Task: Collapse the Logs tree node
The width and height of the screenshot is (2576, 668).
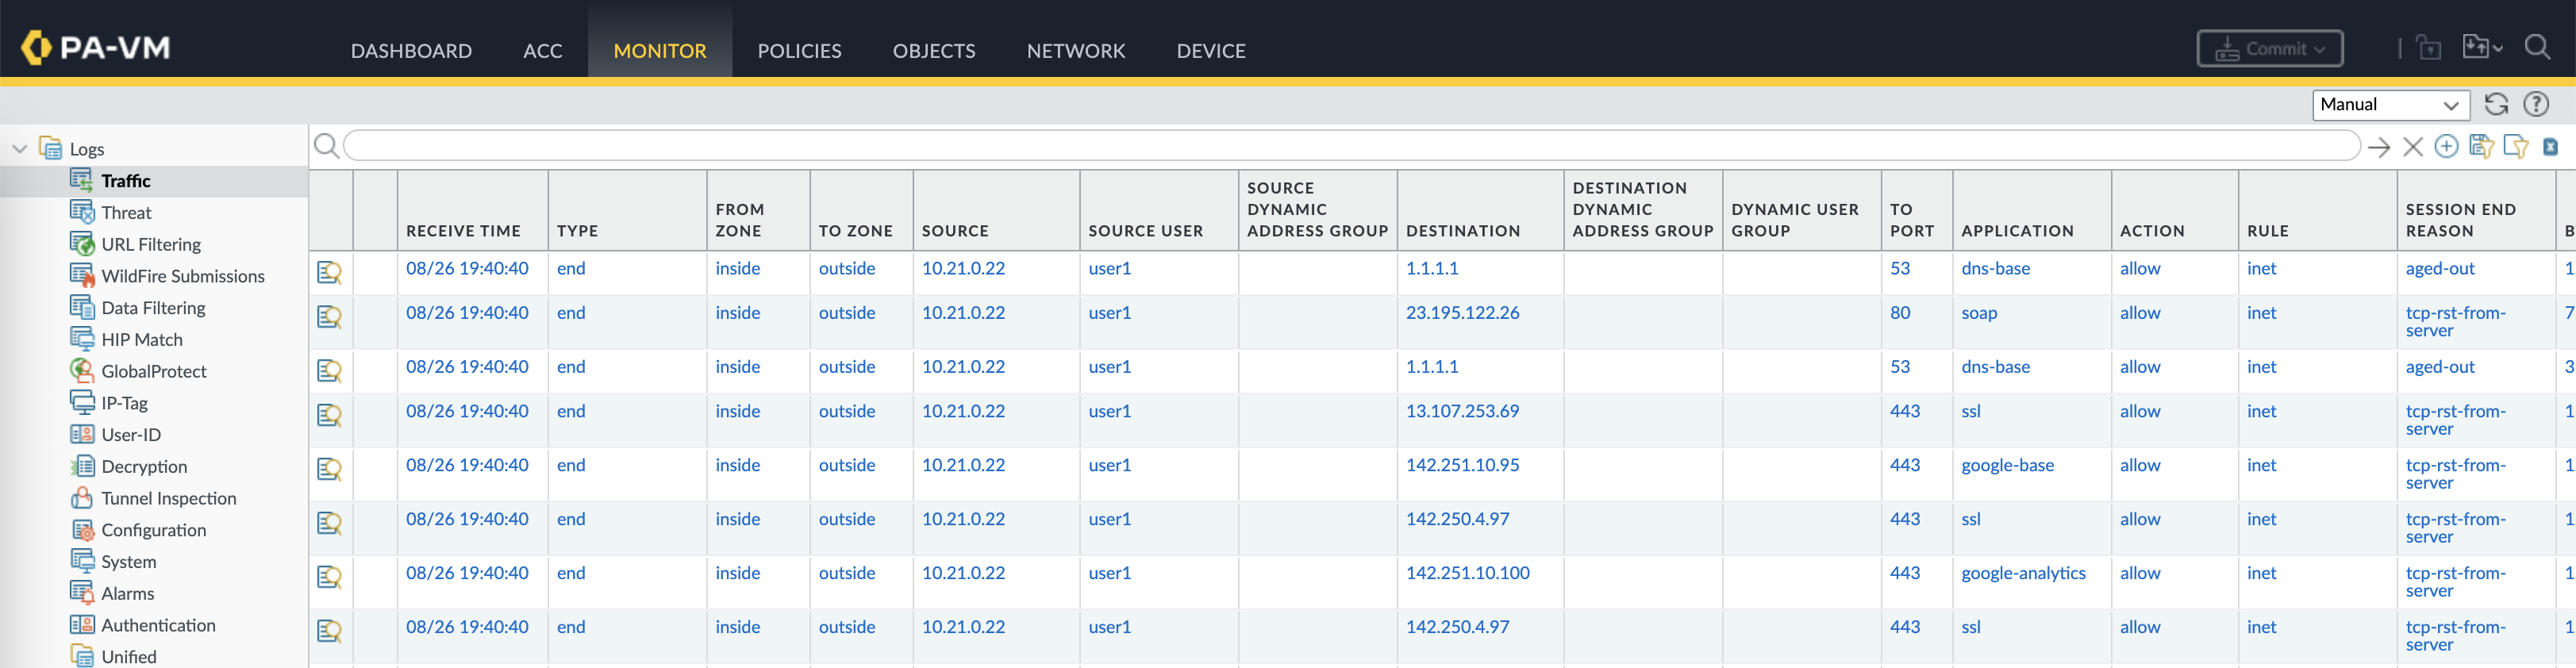Action: tap(19, 149)
